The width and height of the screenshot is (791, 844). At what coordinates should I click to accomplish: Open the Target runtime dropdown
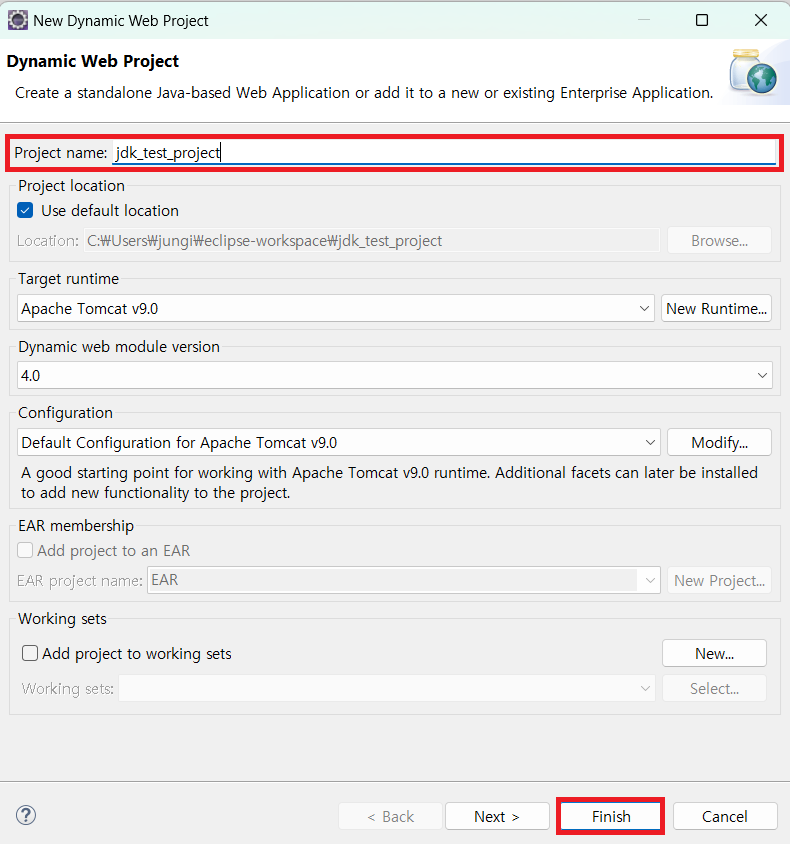point(335,308)
